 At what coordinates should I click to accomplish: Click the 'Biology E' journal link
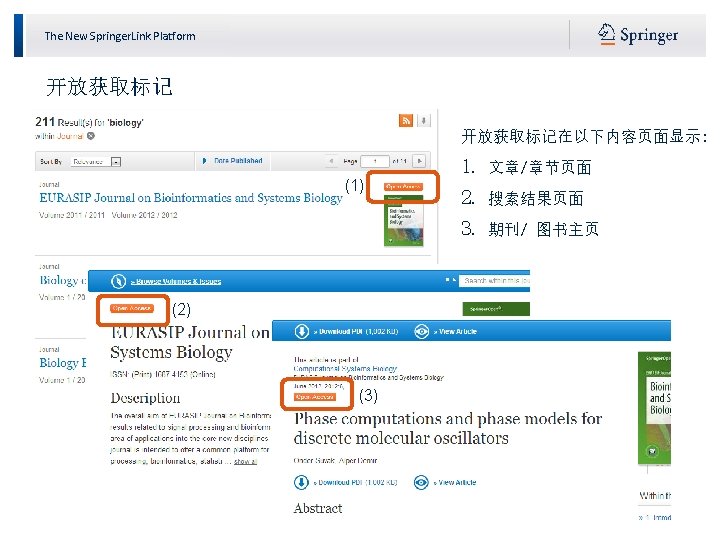(x=63, y=363)
